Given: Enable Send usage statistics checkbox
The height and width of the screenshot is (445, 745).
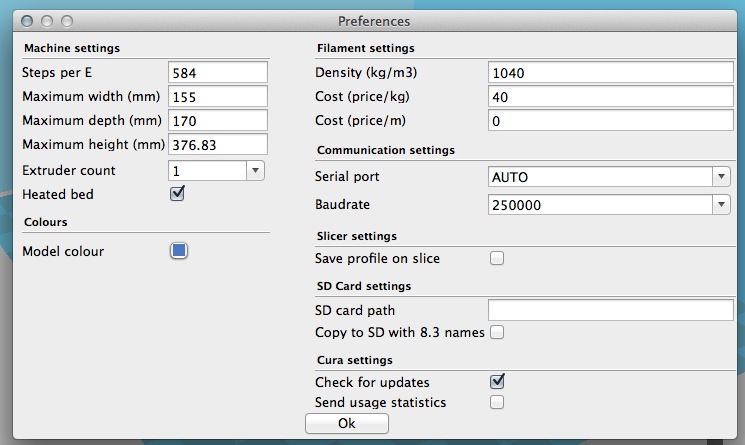Looking at the screenshot, I should click(x=496, y=403).
